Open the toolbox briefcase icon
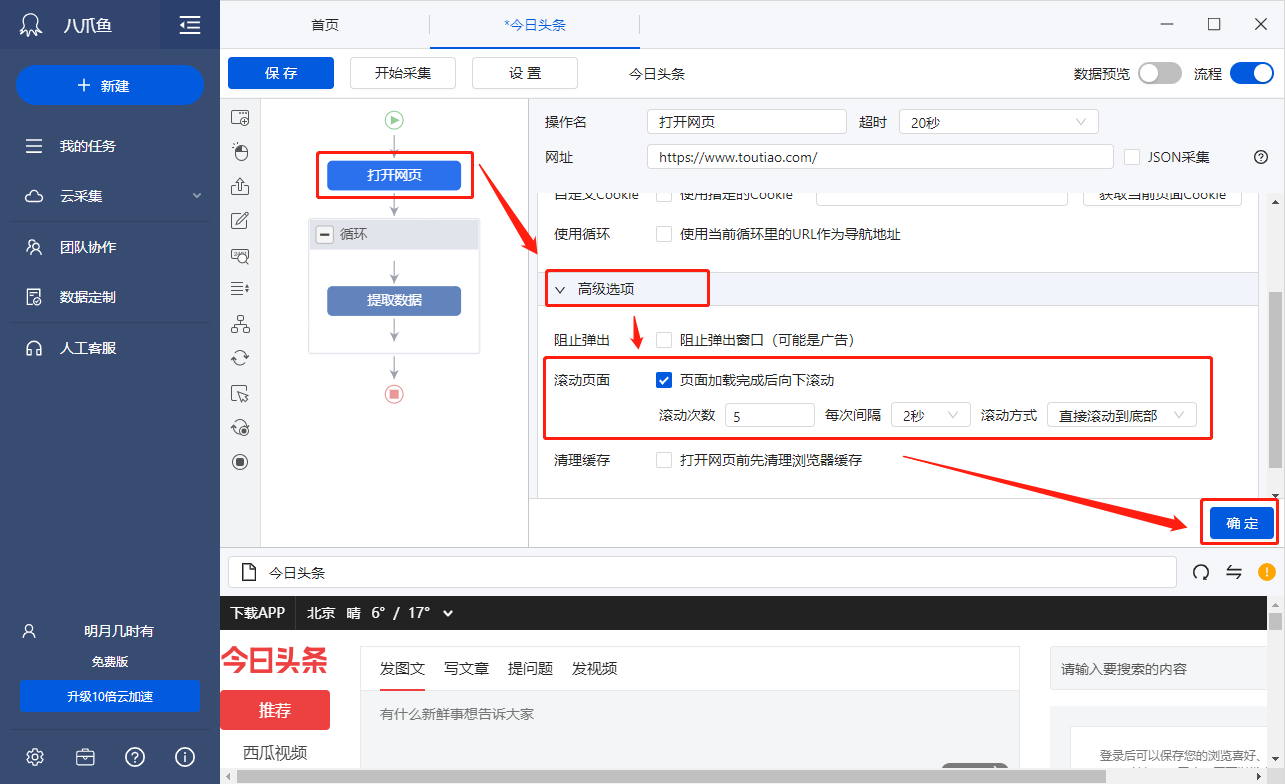Image resolution: width=1285 pixels, height=784 pixels. click(85, 757)
